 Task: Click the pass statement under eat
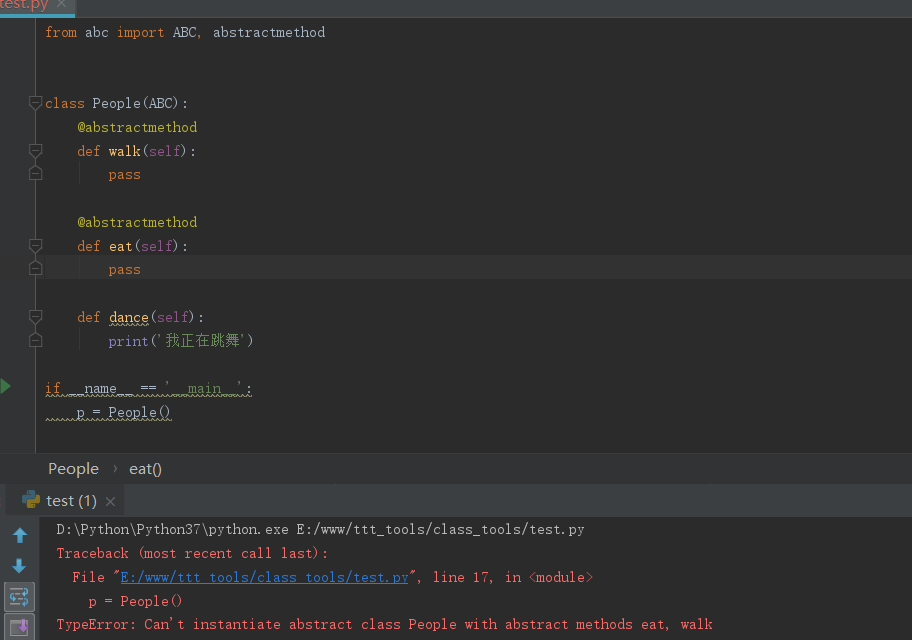click(x=124, y=270)
